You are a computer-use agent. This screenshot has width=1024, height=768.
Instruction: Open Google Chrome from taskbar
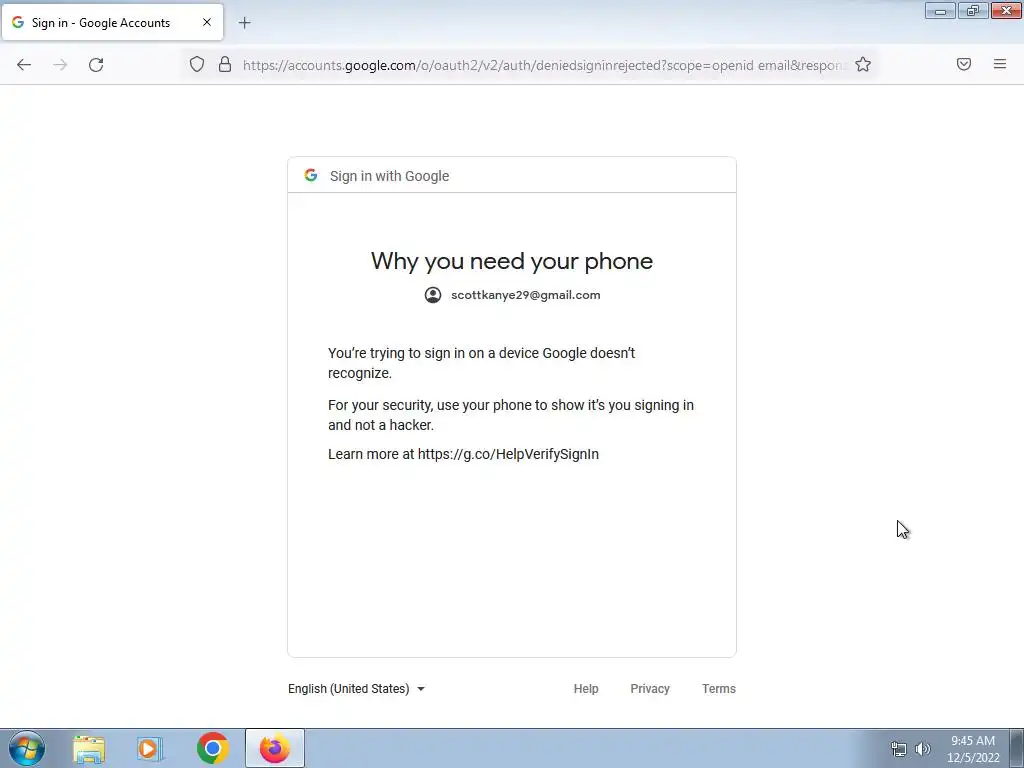(212, 748)
